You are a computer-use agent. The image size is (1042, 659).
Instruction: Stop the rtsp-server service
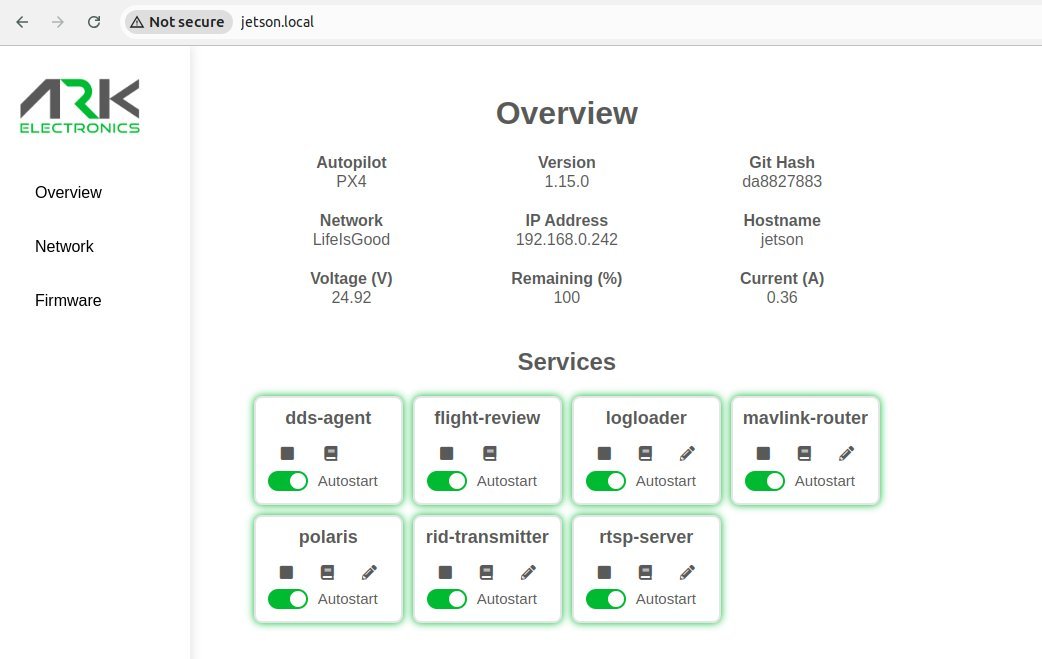click(604, 572)
